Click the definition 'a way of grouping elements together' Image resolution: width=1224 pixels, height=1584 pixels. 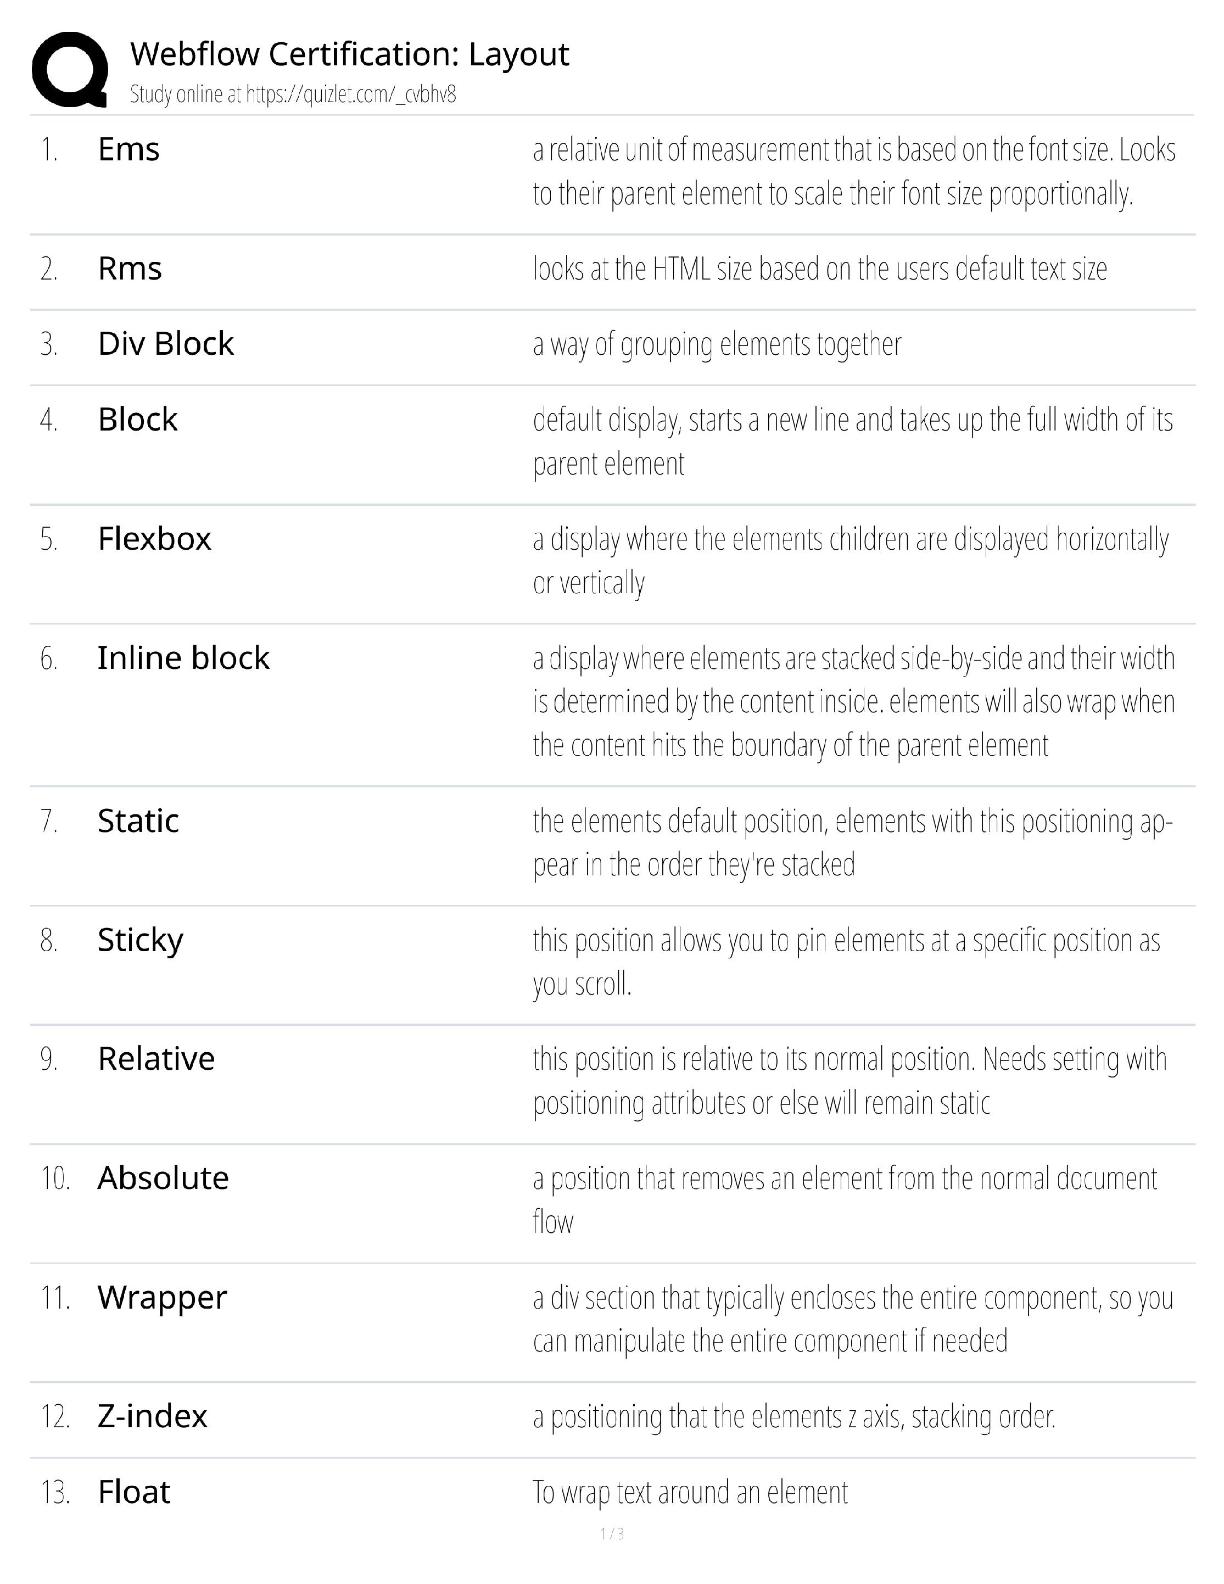point(717,344)
